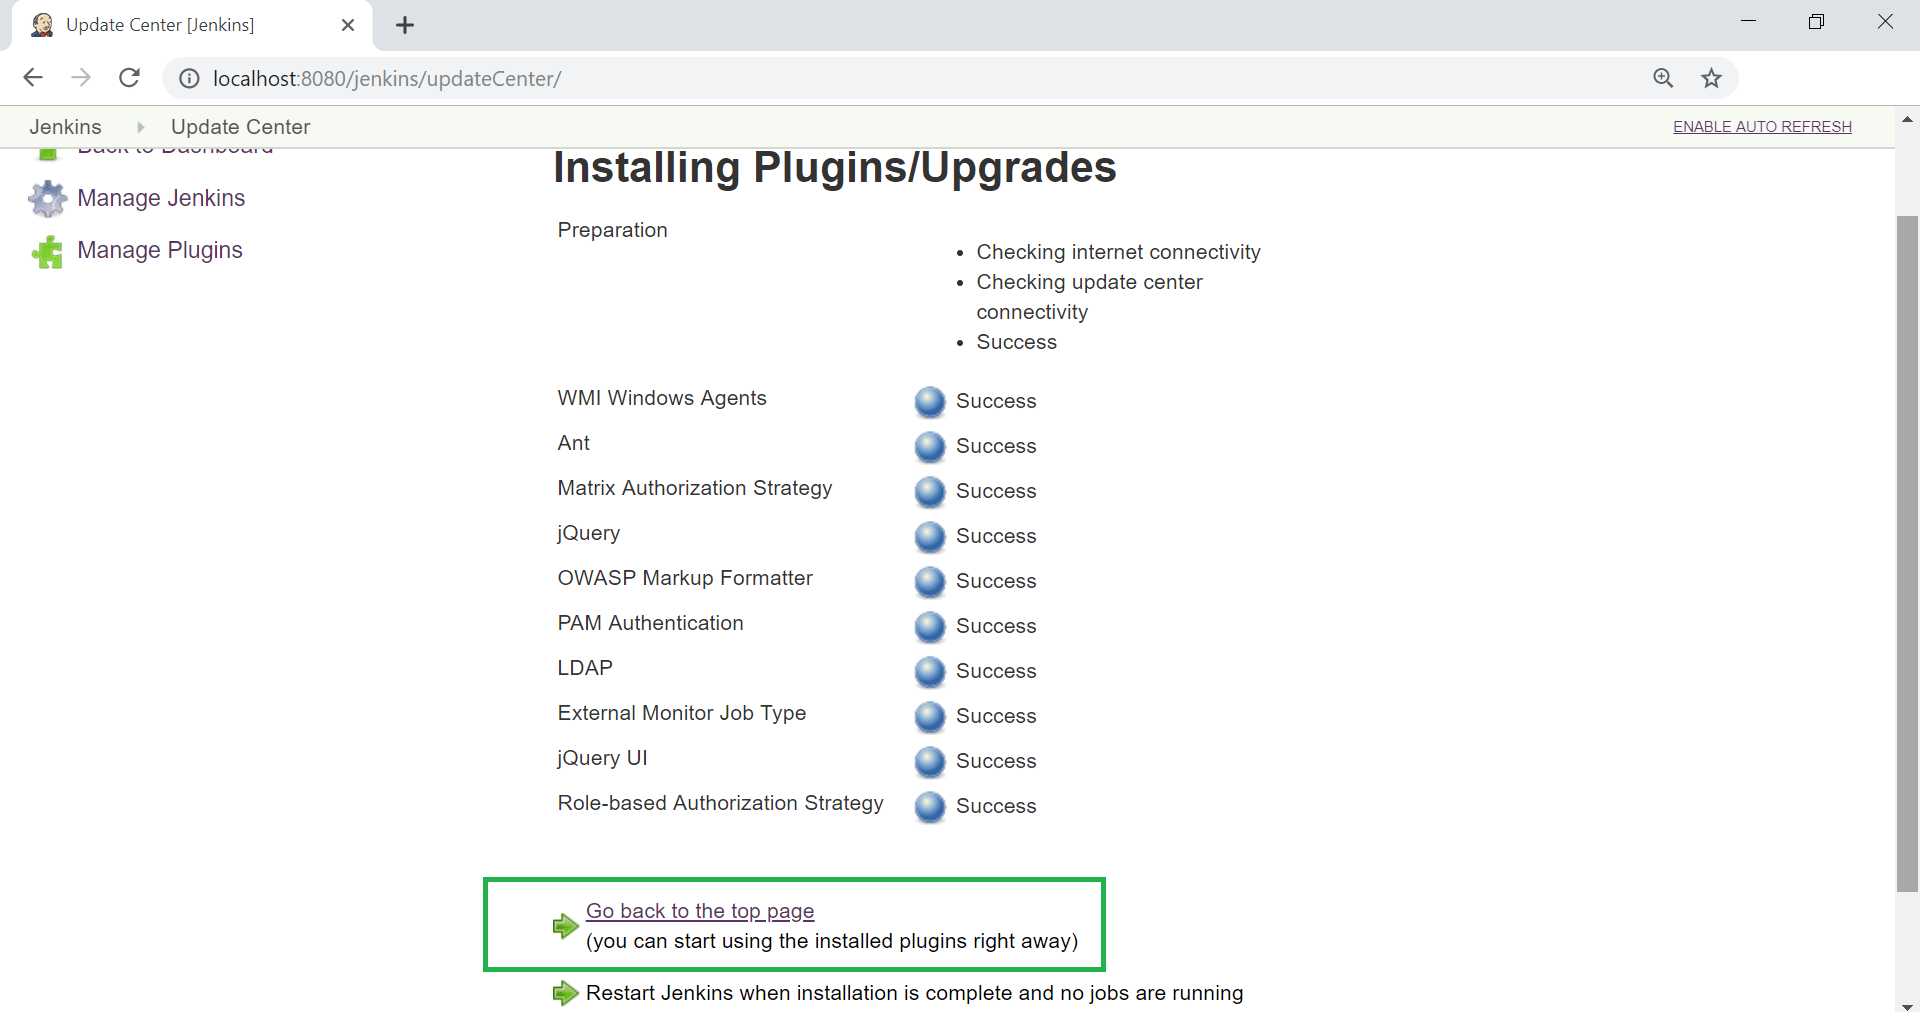Click the Manage Jenkins gear icon
Image resolution: width=1920 pixels, height=1012 pixels.
point(48,199)
